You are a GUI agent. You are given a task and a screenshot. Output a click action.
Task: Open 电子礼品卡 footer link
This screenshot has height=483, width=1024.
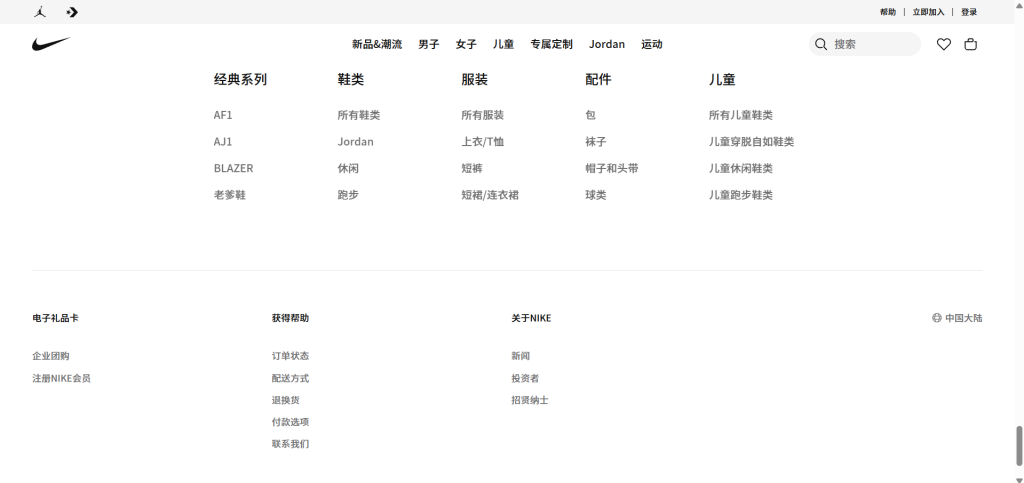click(x=56, y=318)
